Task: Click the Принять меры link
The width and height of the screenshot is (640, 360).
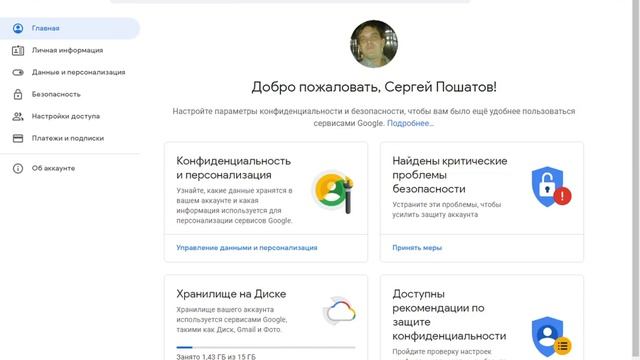Action: [417, 248]
